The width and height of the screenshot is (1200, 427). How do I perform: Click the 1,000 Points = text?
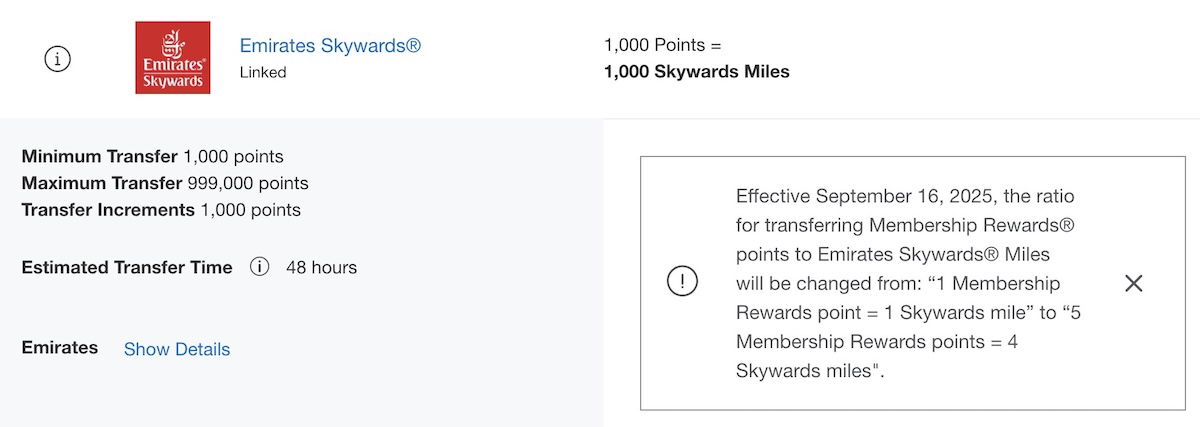coord(663,46)
